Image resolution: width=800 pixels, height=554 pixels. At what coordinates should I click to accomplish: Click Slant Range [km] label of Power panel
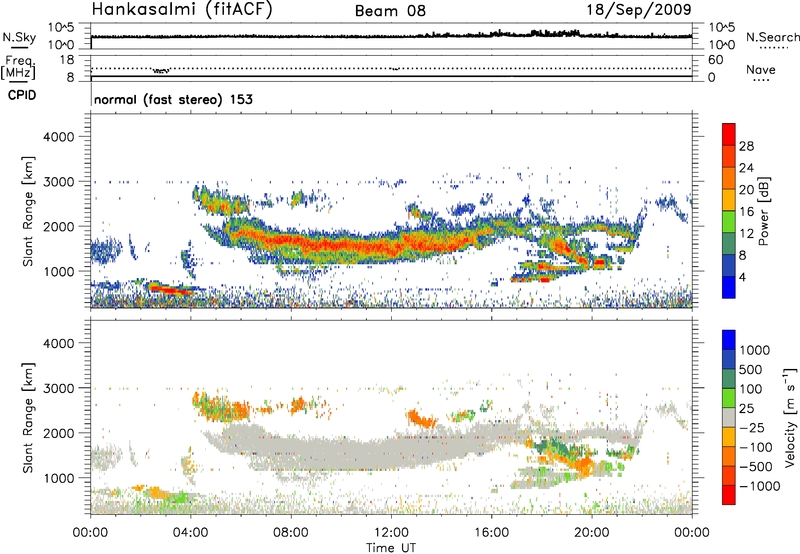tap(28, 211)
